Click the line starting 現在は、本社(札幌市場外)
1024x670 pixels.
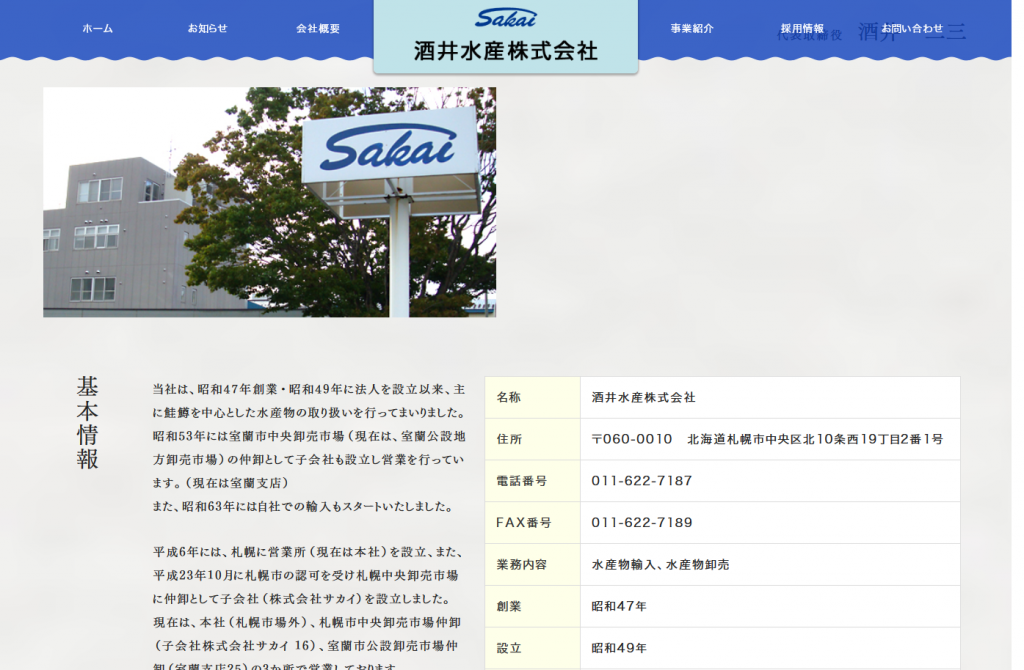click(307, 623)
